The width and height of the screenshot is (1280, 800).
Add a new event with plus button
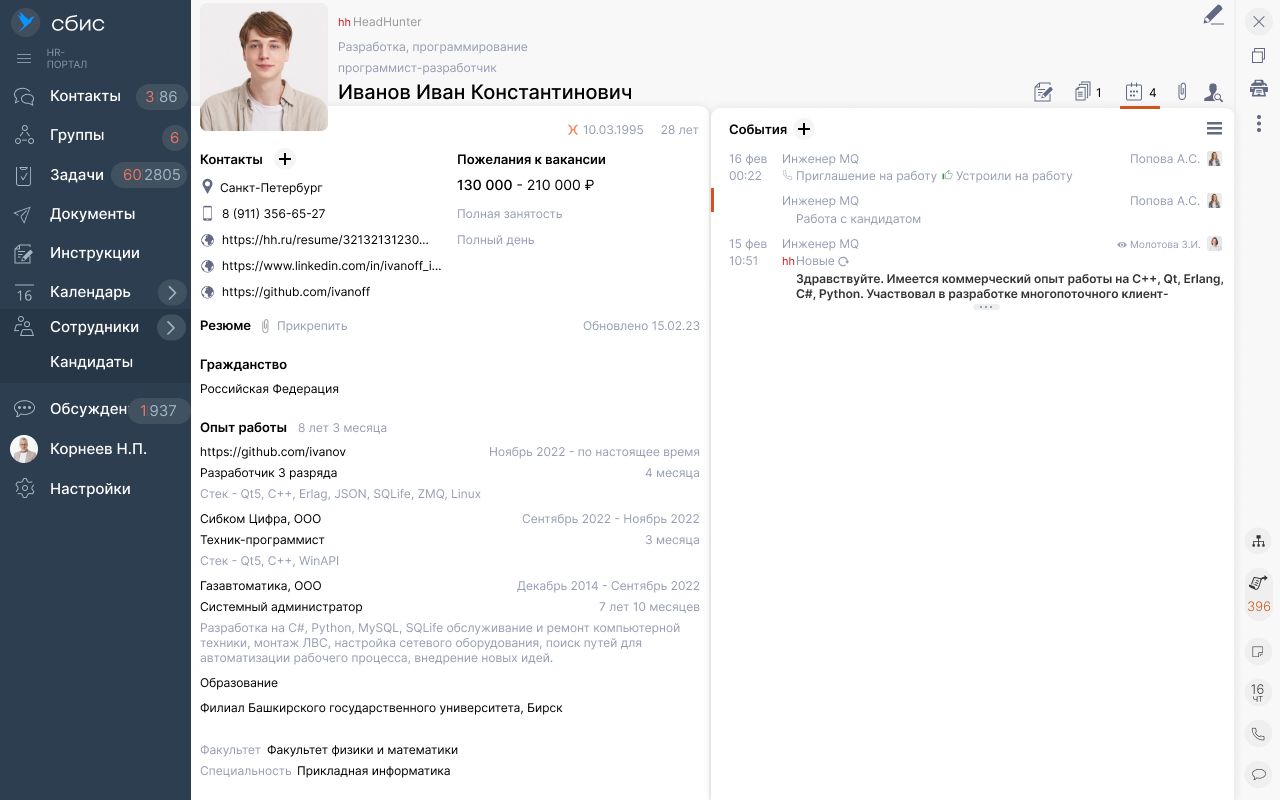pos(803,129)
